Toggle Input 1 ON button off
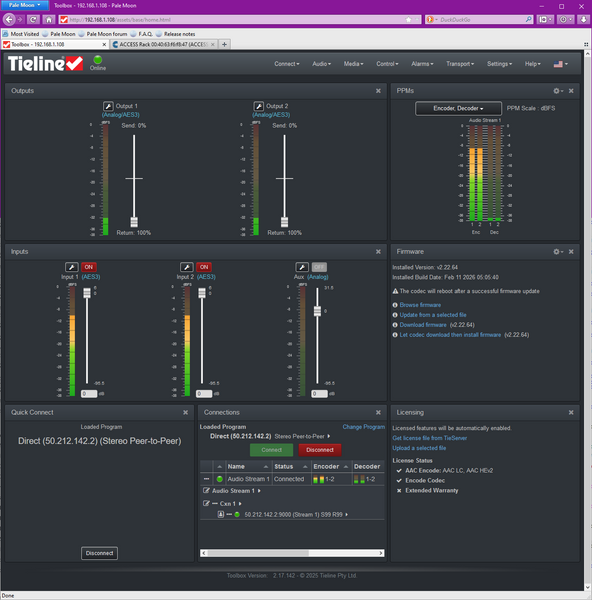Viewport: 592px width, 600px height. (x=88, y=267)
